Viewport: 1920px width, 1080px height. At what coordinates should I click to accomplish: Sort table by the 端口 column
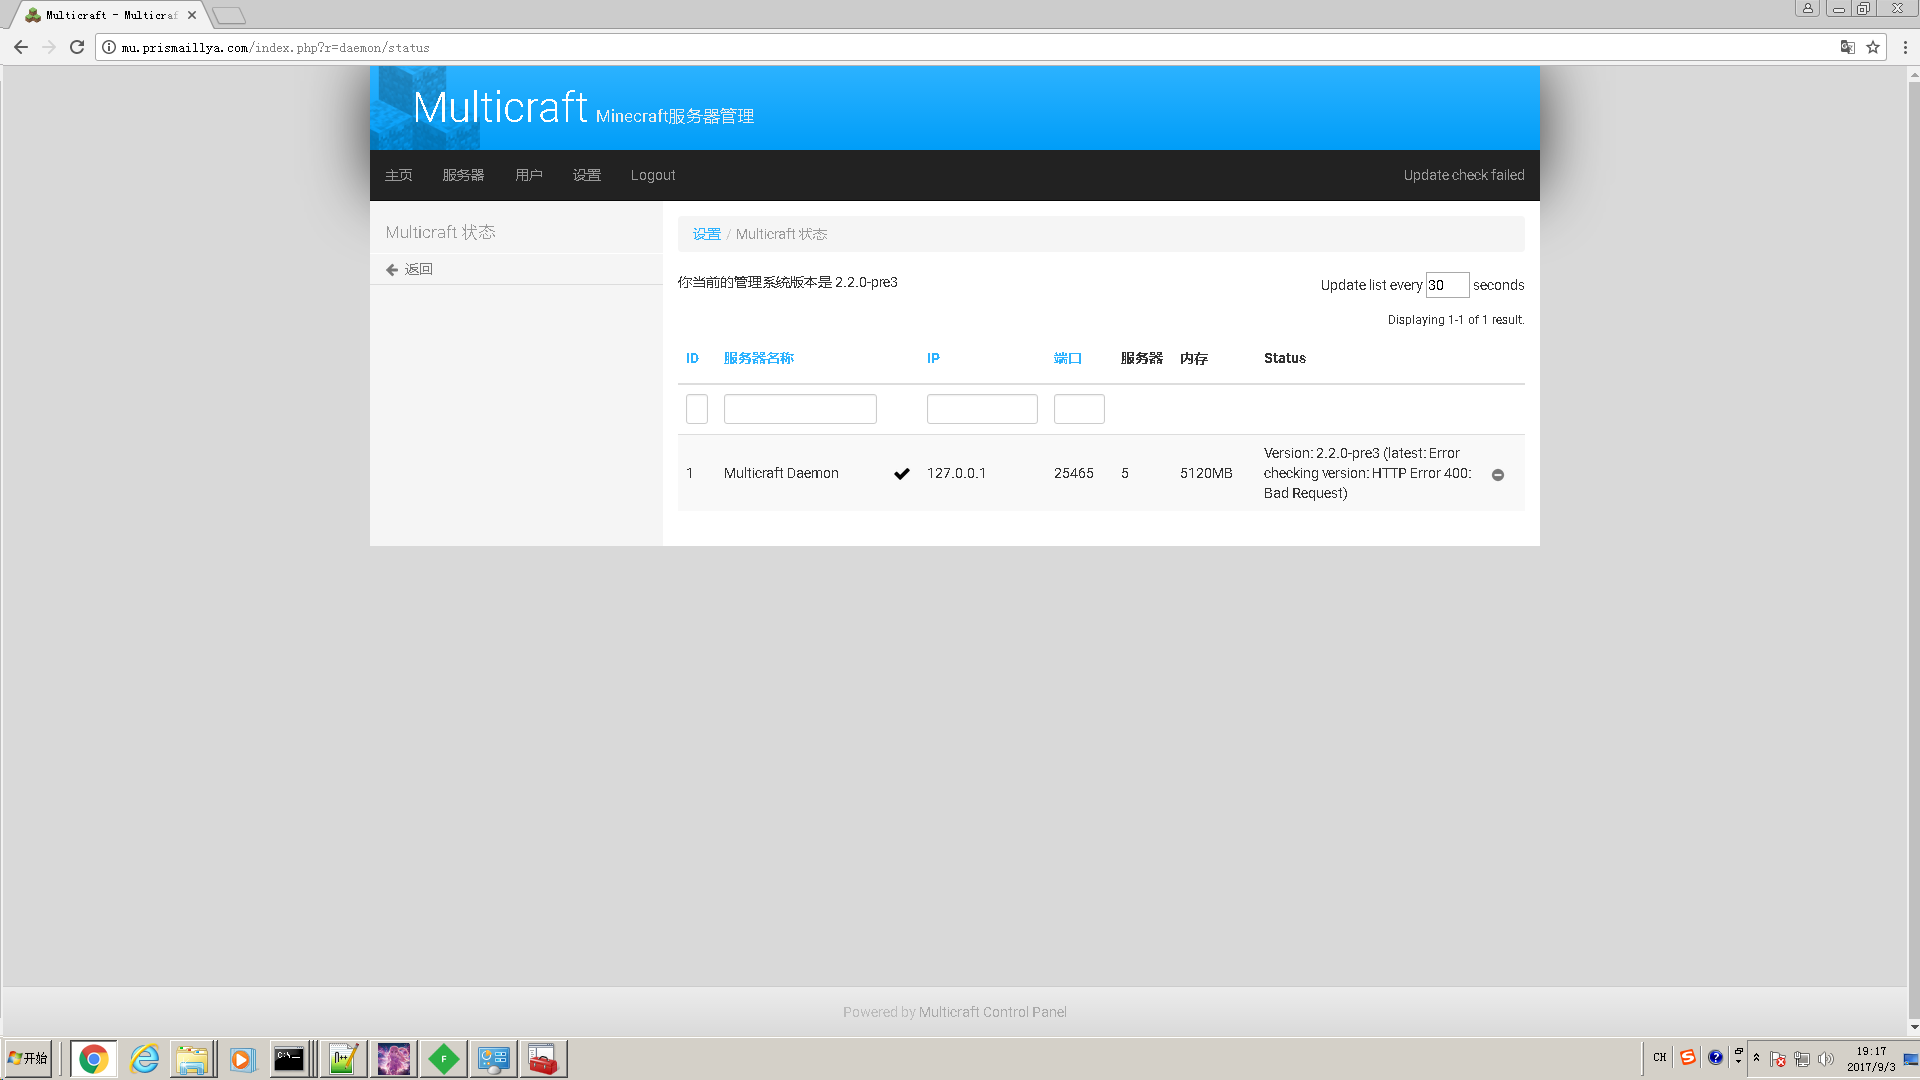coord(1067,358)
